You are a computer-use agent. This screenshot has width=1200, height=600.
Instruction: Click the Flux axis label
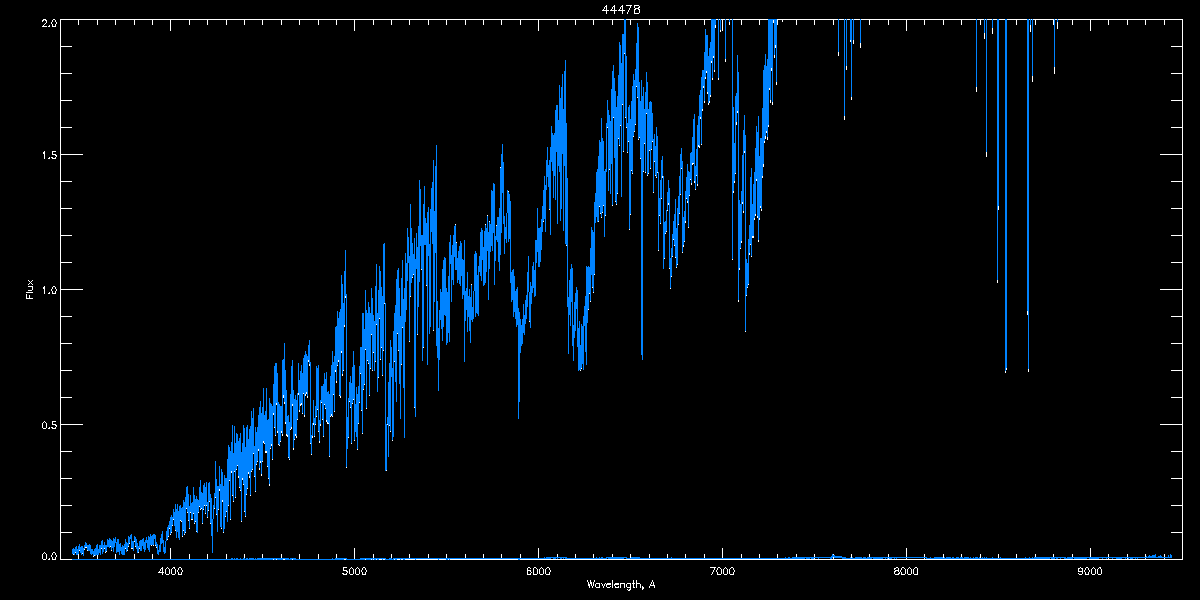29,289
